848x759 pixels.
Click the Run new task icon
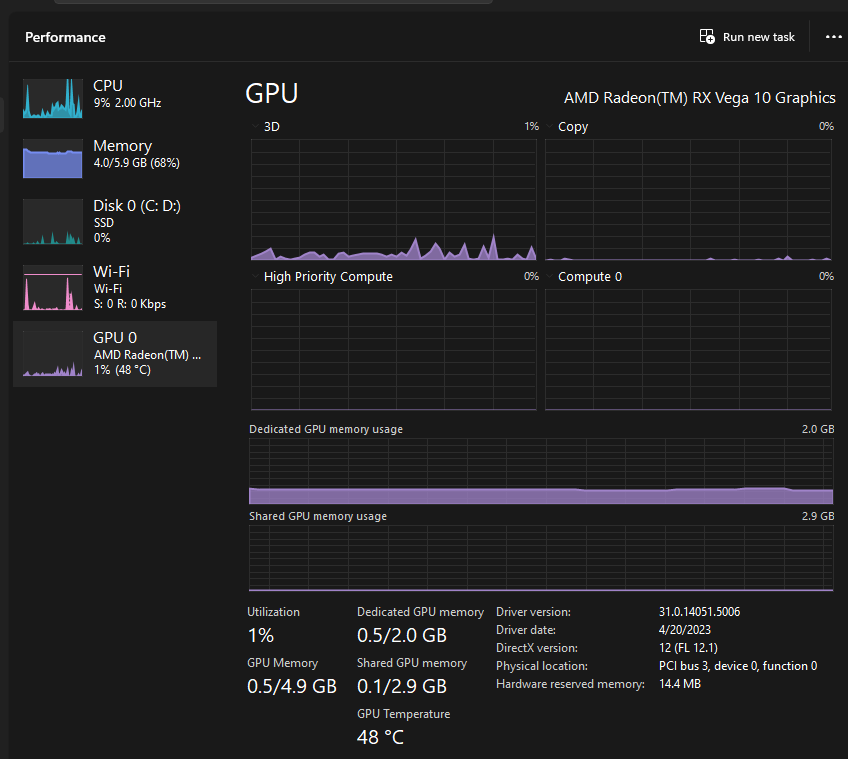coord(707,37)
